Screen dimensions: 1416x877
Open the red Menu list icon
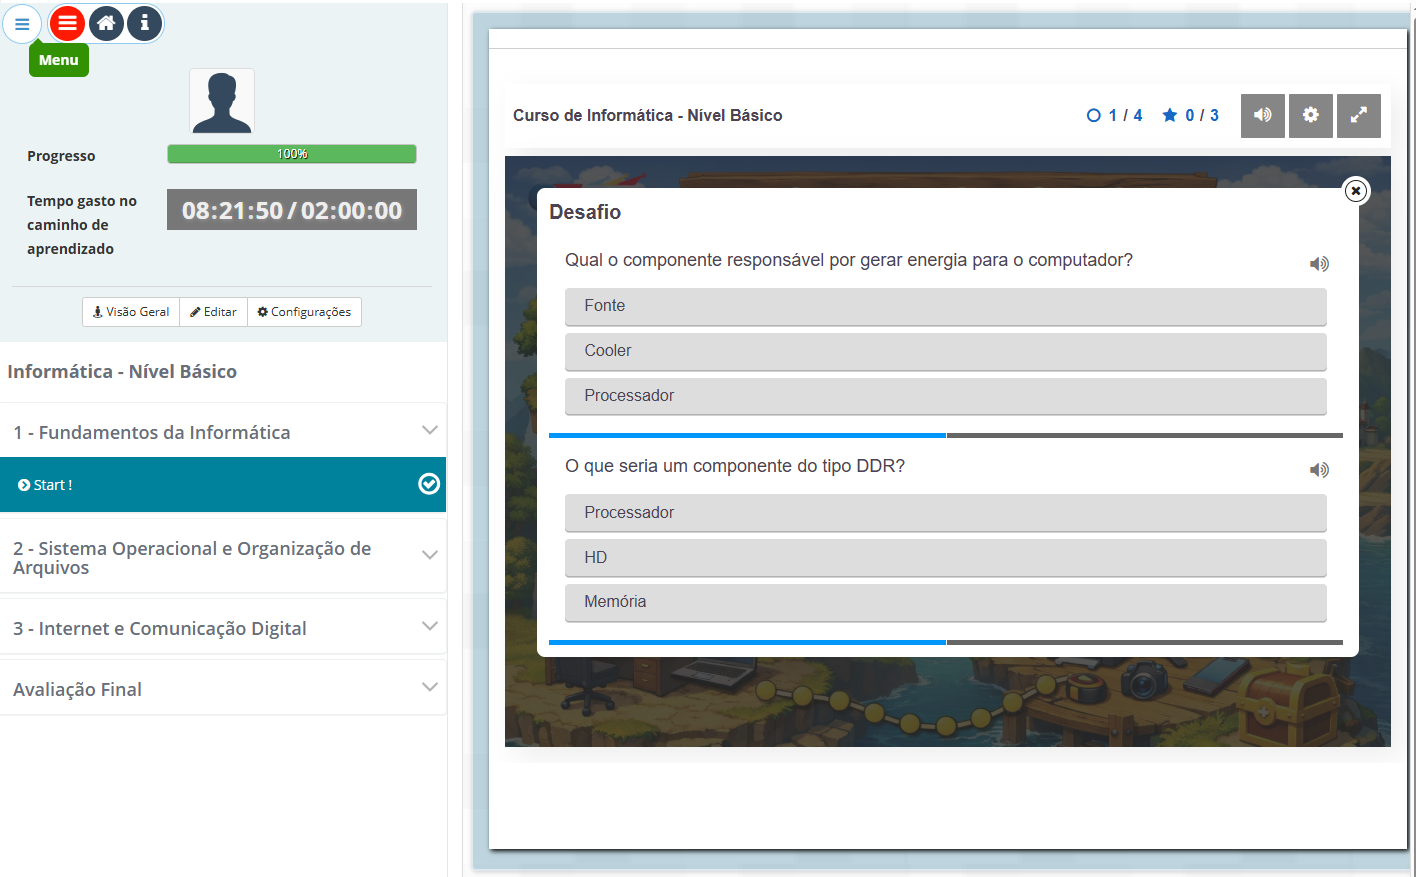point(67,23)
